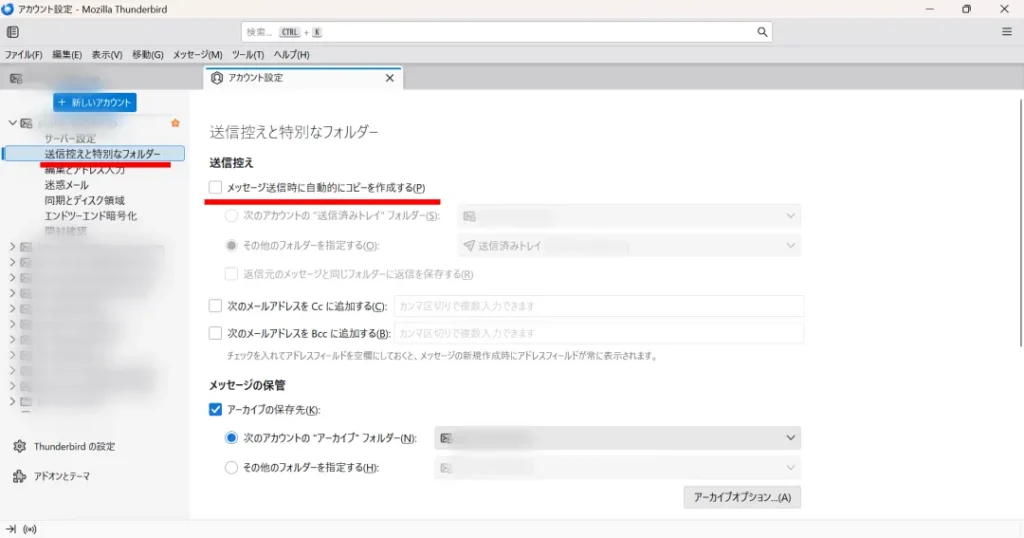
Task: Uncheck the アーカイブの保存先 checkbox
Action: (215, 409)
